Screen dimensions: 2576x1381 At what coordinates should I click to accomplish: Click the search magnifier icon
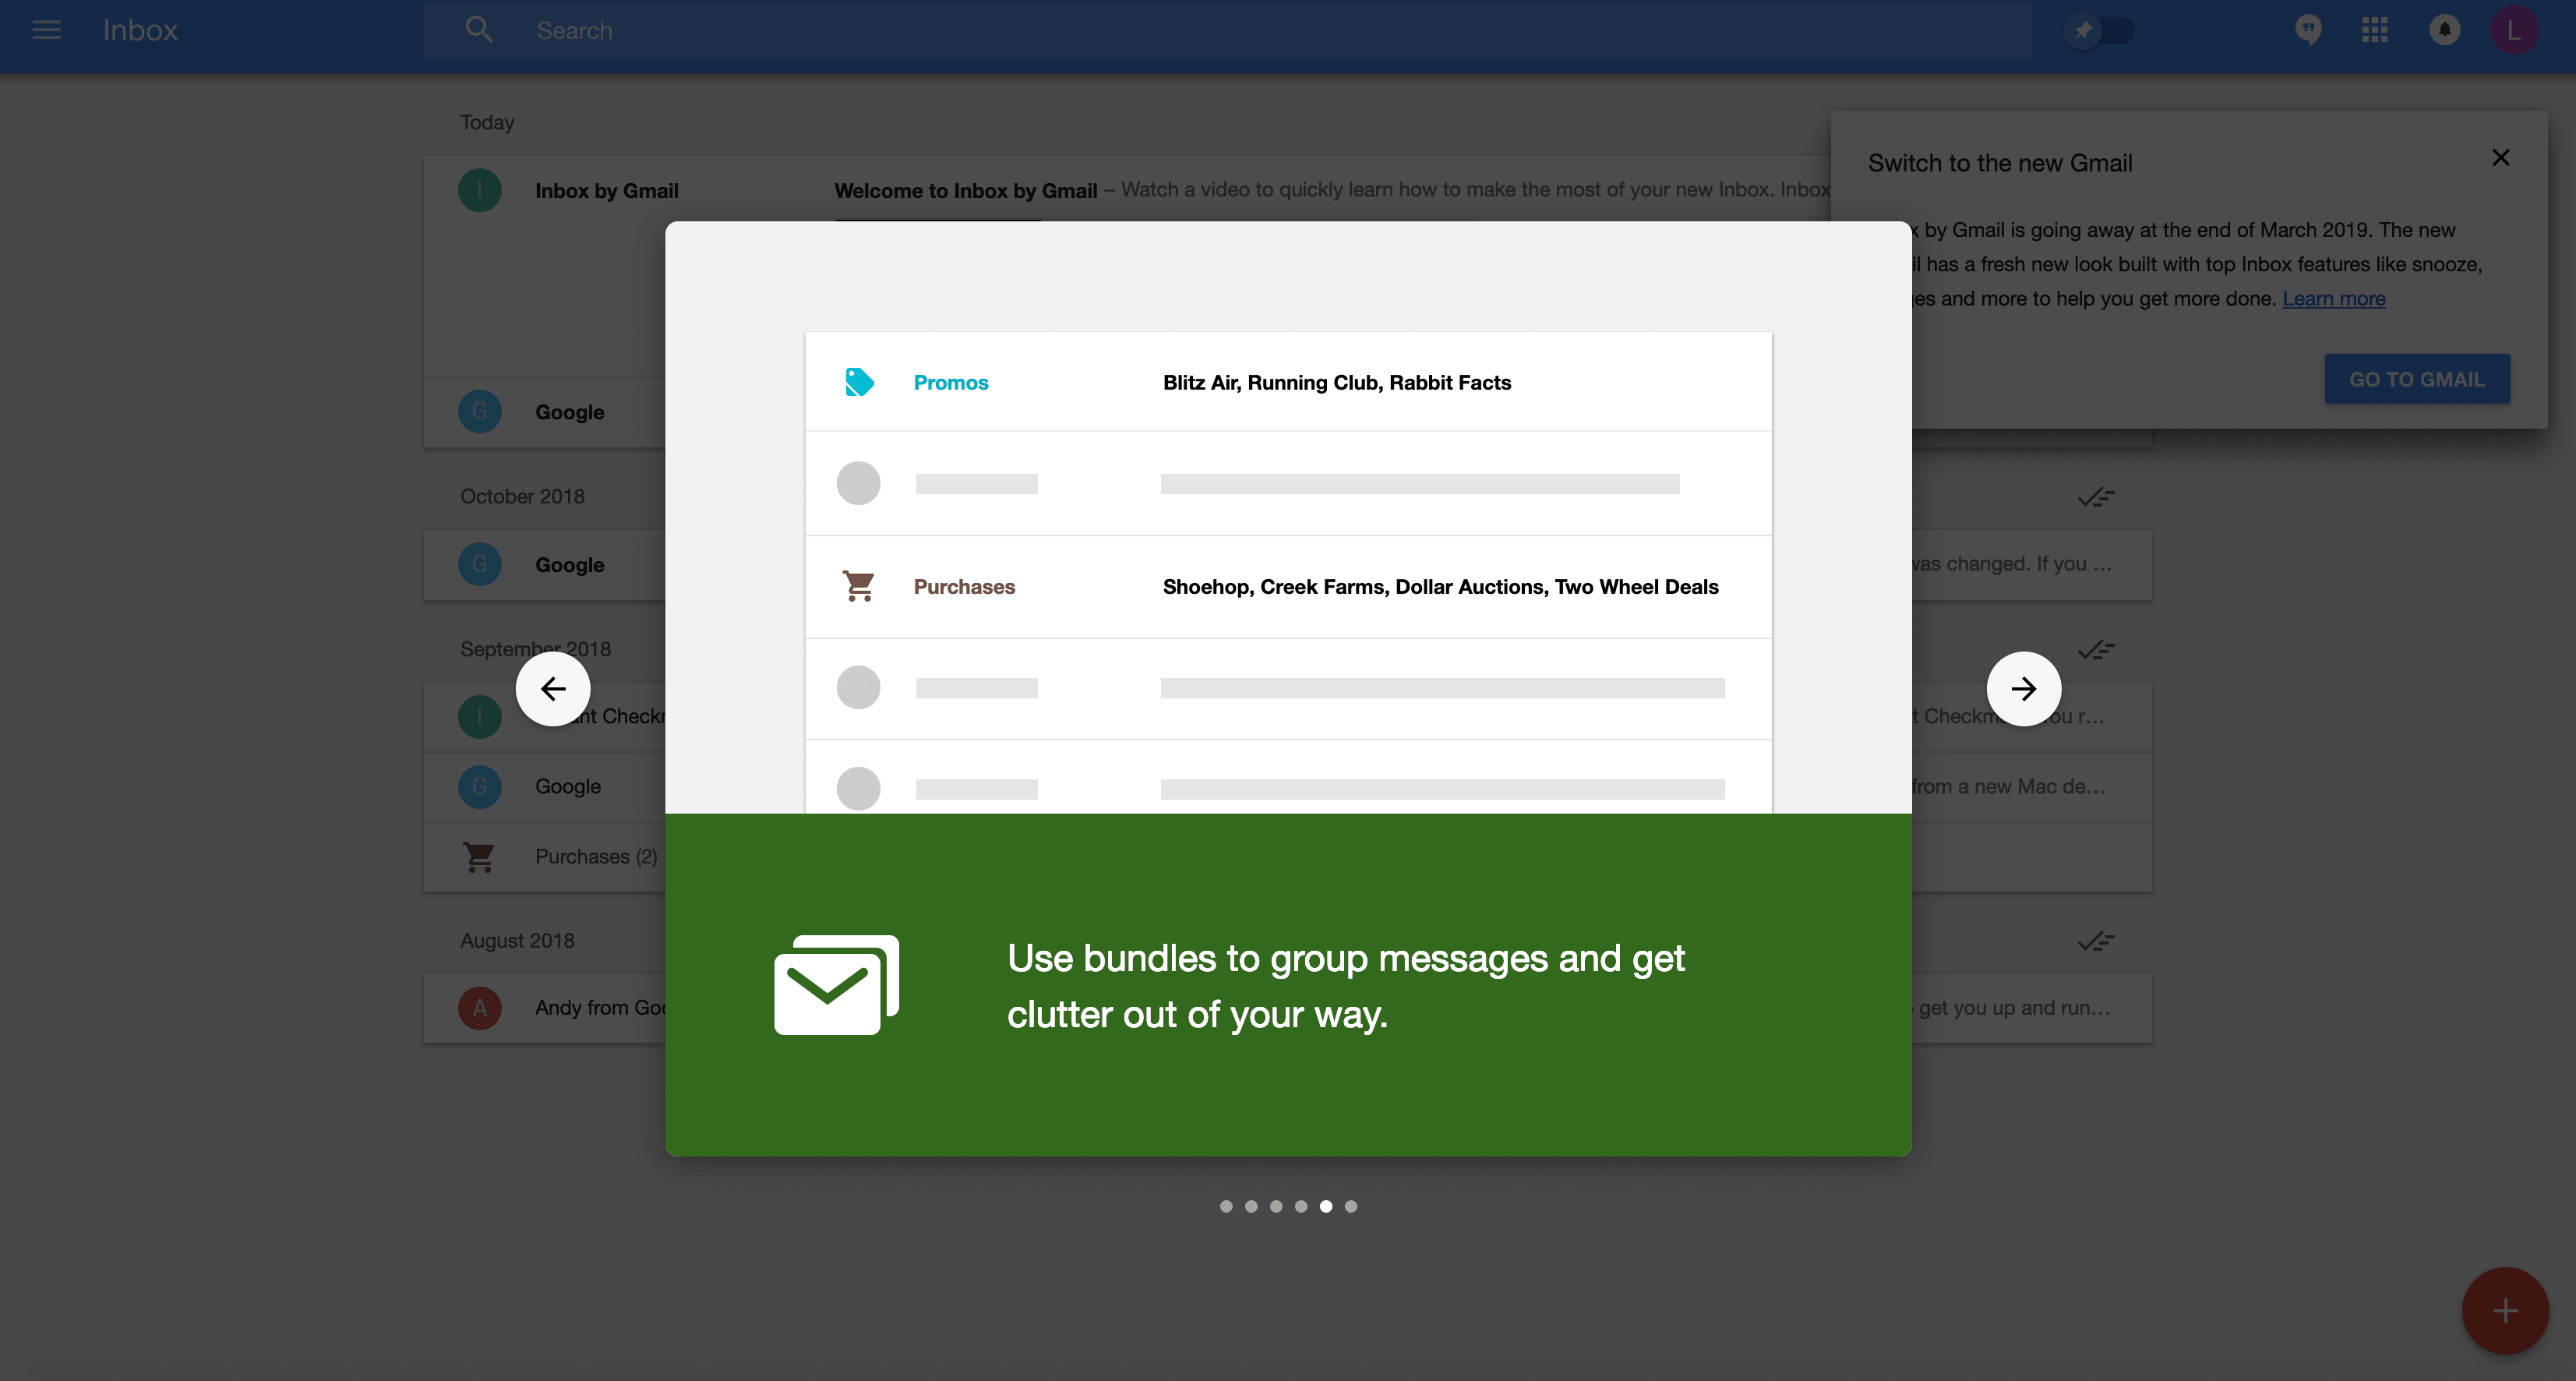[479, 30]
